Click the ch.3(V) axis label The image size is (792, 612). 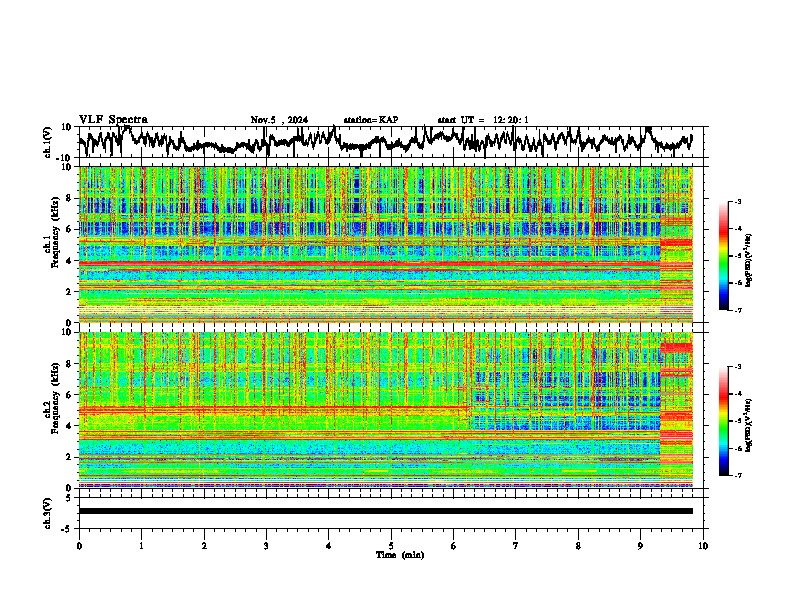point(48,514)
